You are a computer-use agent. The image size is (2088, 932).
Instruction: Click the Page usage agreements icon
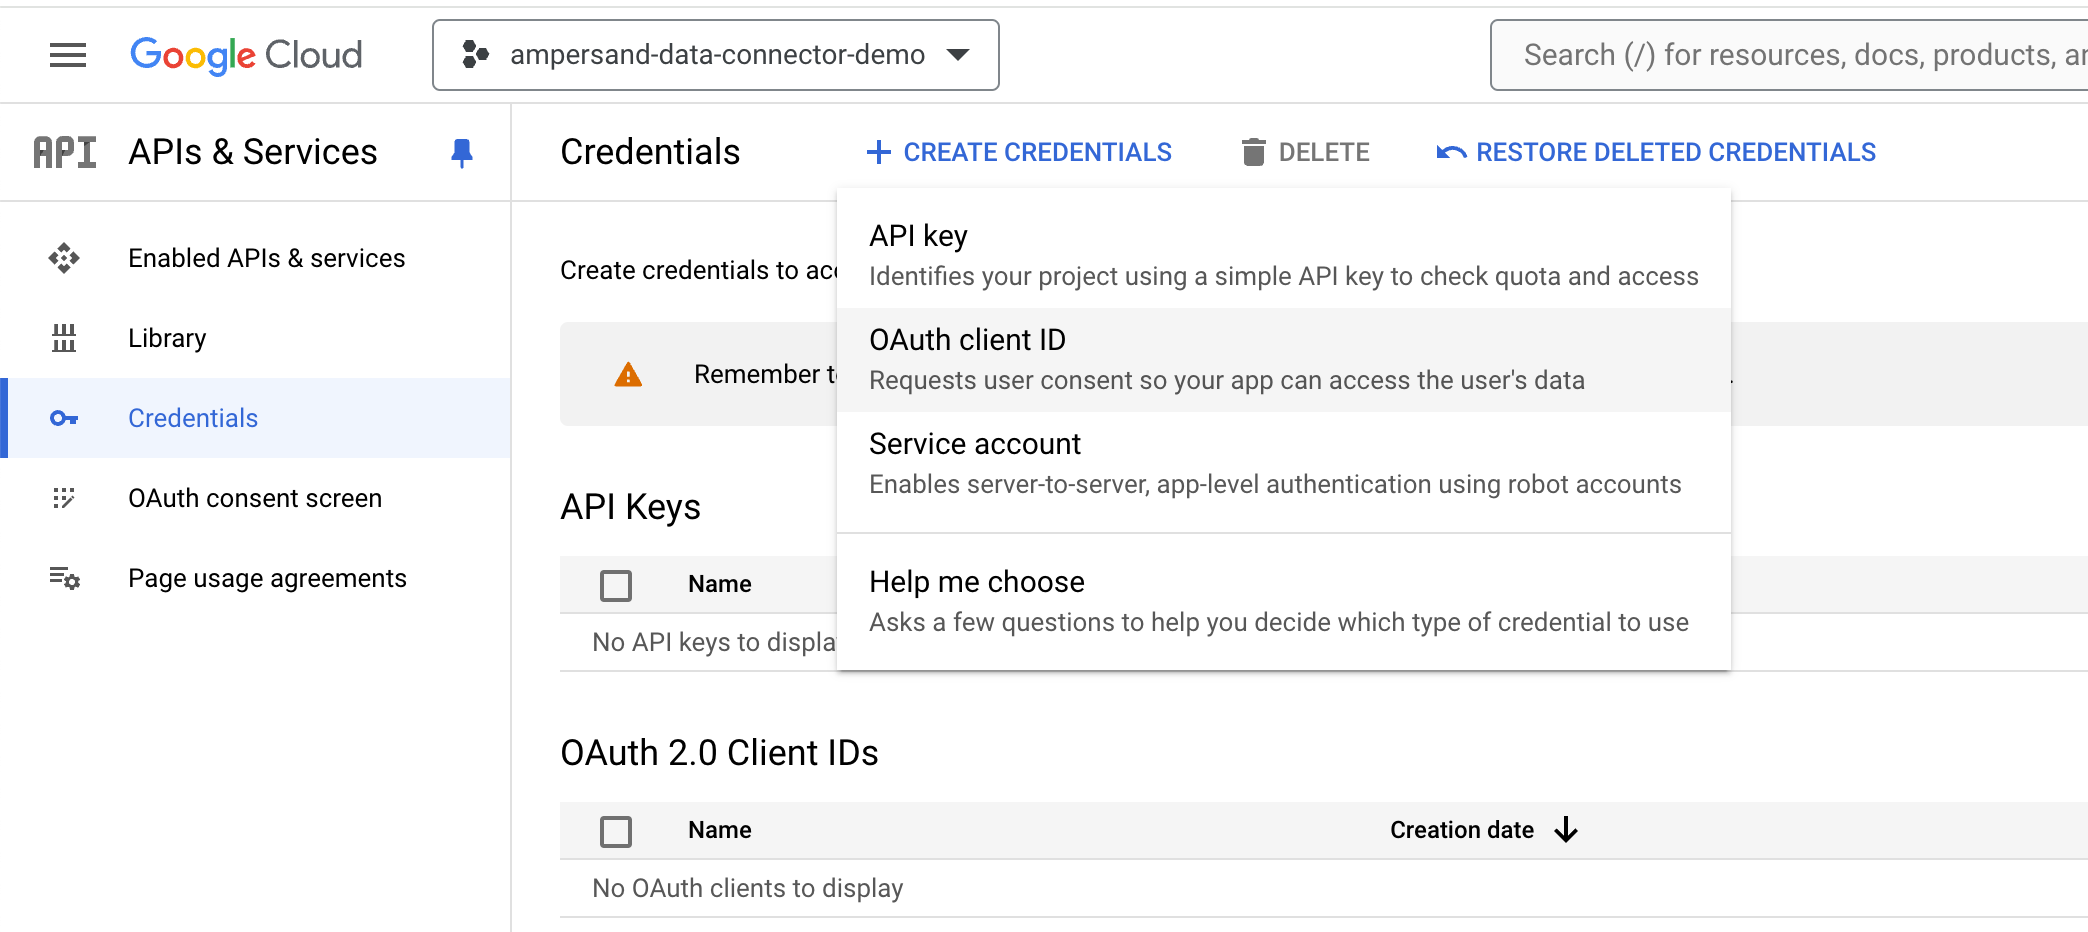(64, 578)
